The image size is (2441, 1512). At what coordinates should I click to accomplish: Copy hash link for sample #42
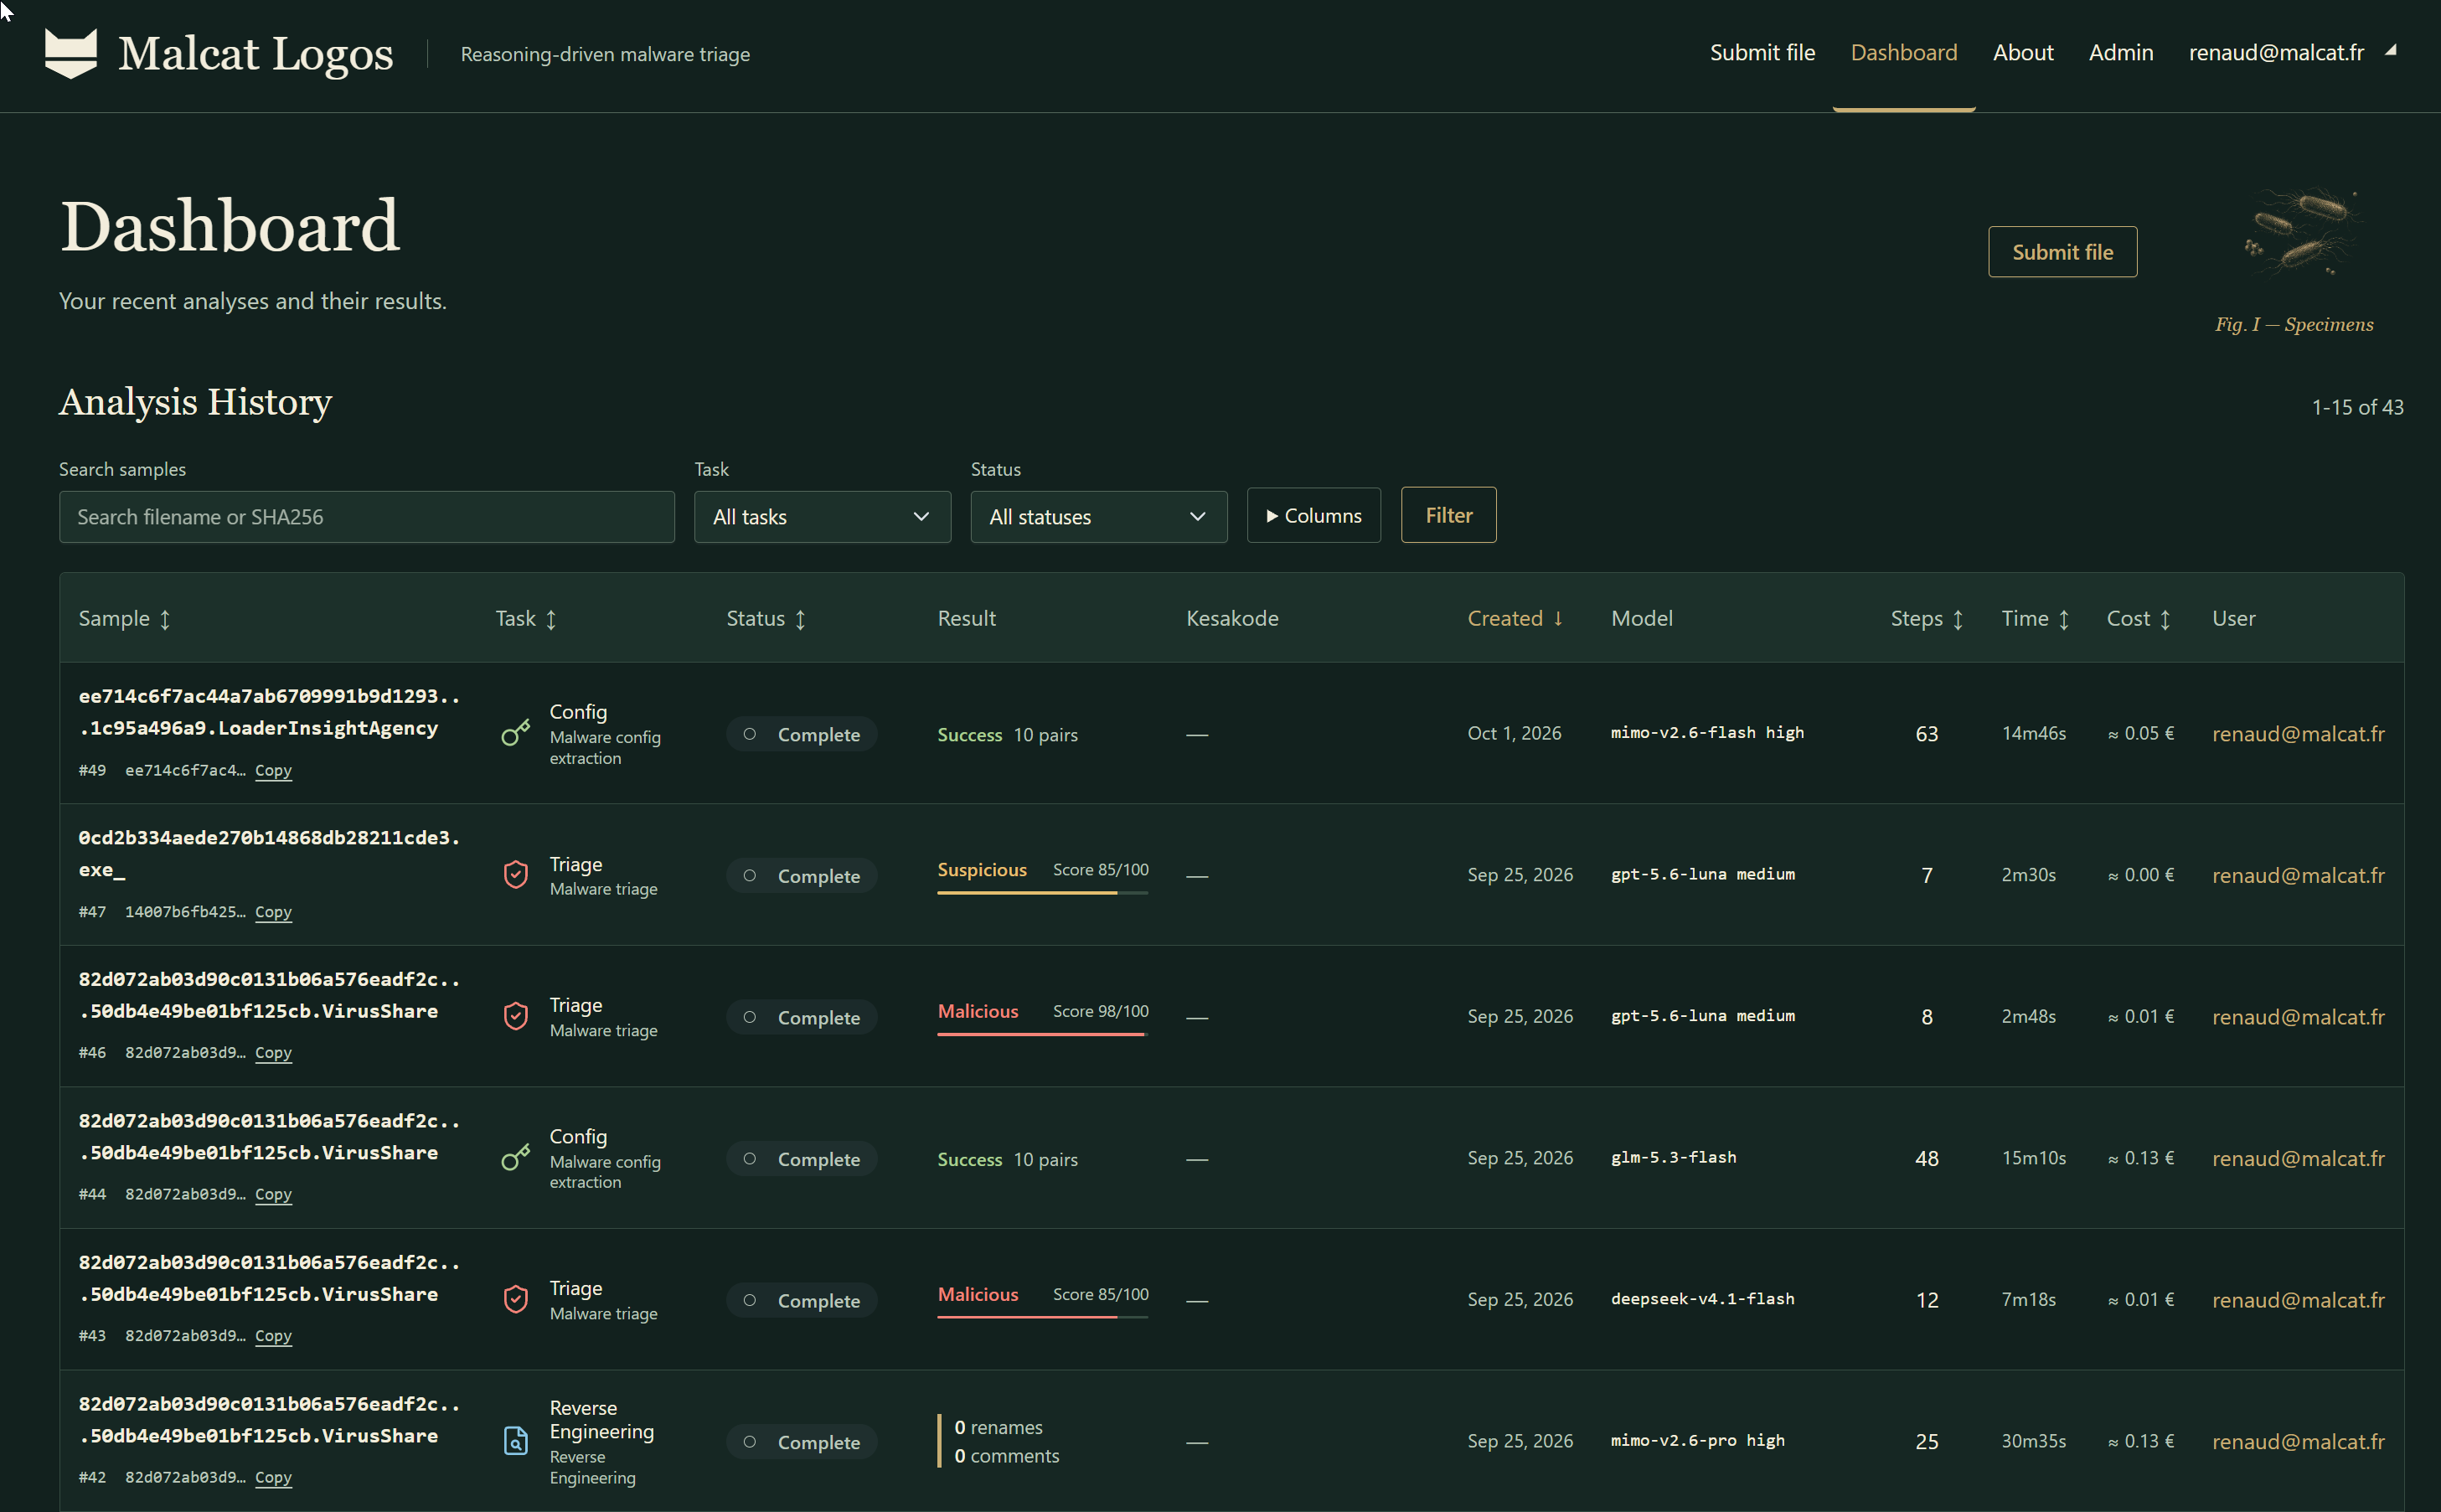[x=273, y=1478]
